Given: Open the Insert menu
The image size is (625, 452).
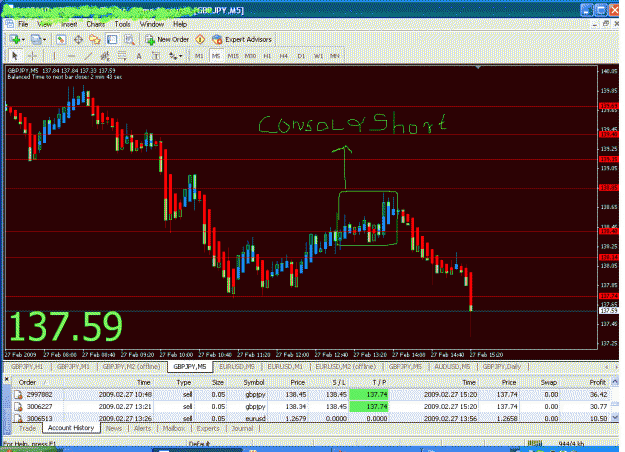Looking at the screenshot, I should click(x=69, y=24).
